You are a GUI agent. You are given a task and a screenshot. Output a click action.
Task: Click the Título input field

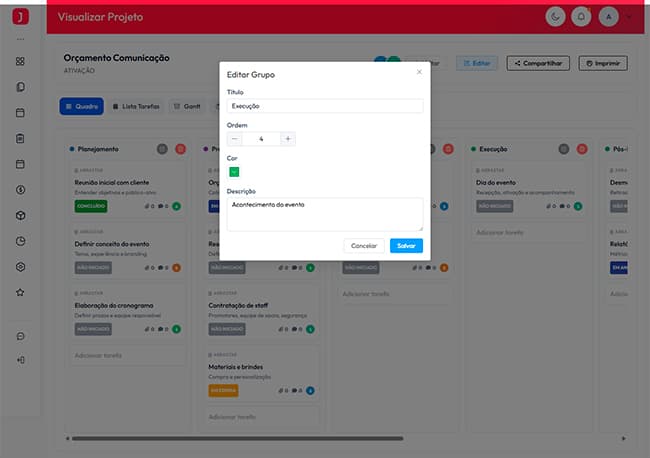point(325,106)
